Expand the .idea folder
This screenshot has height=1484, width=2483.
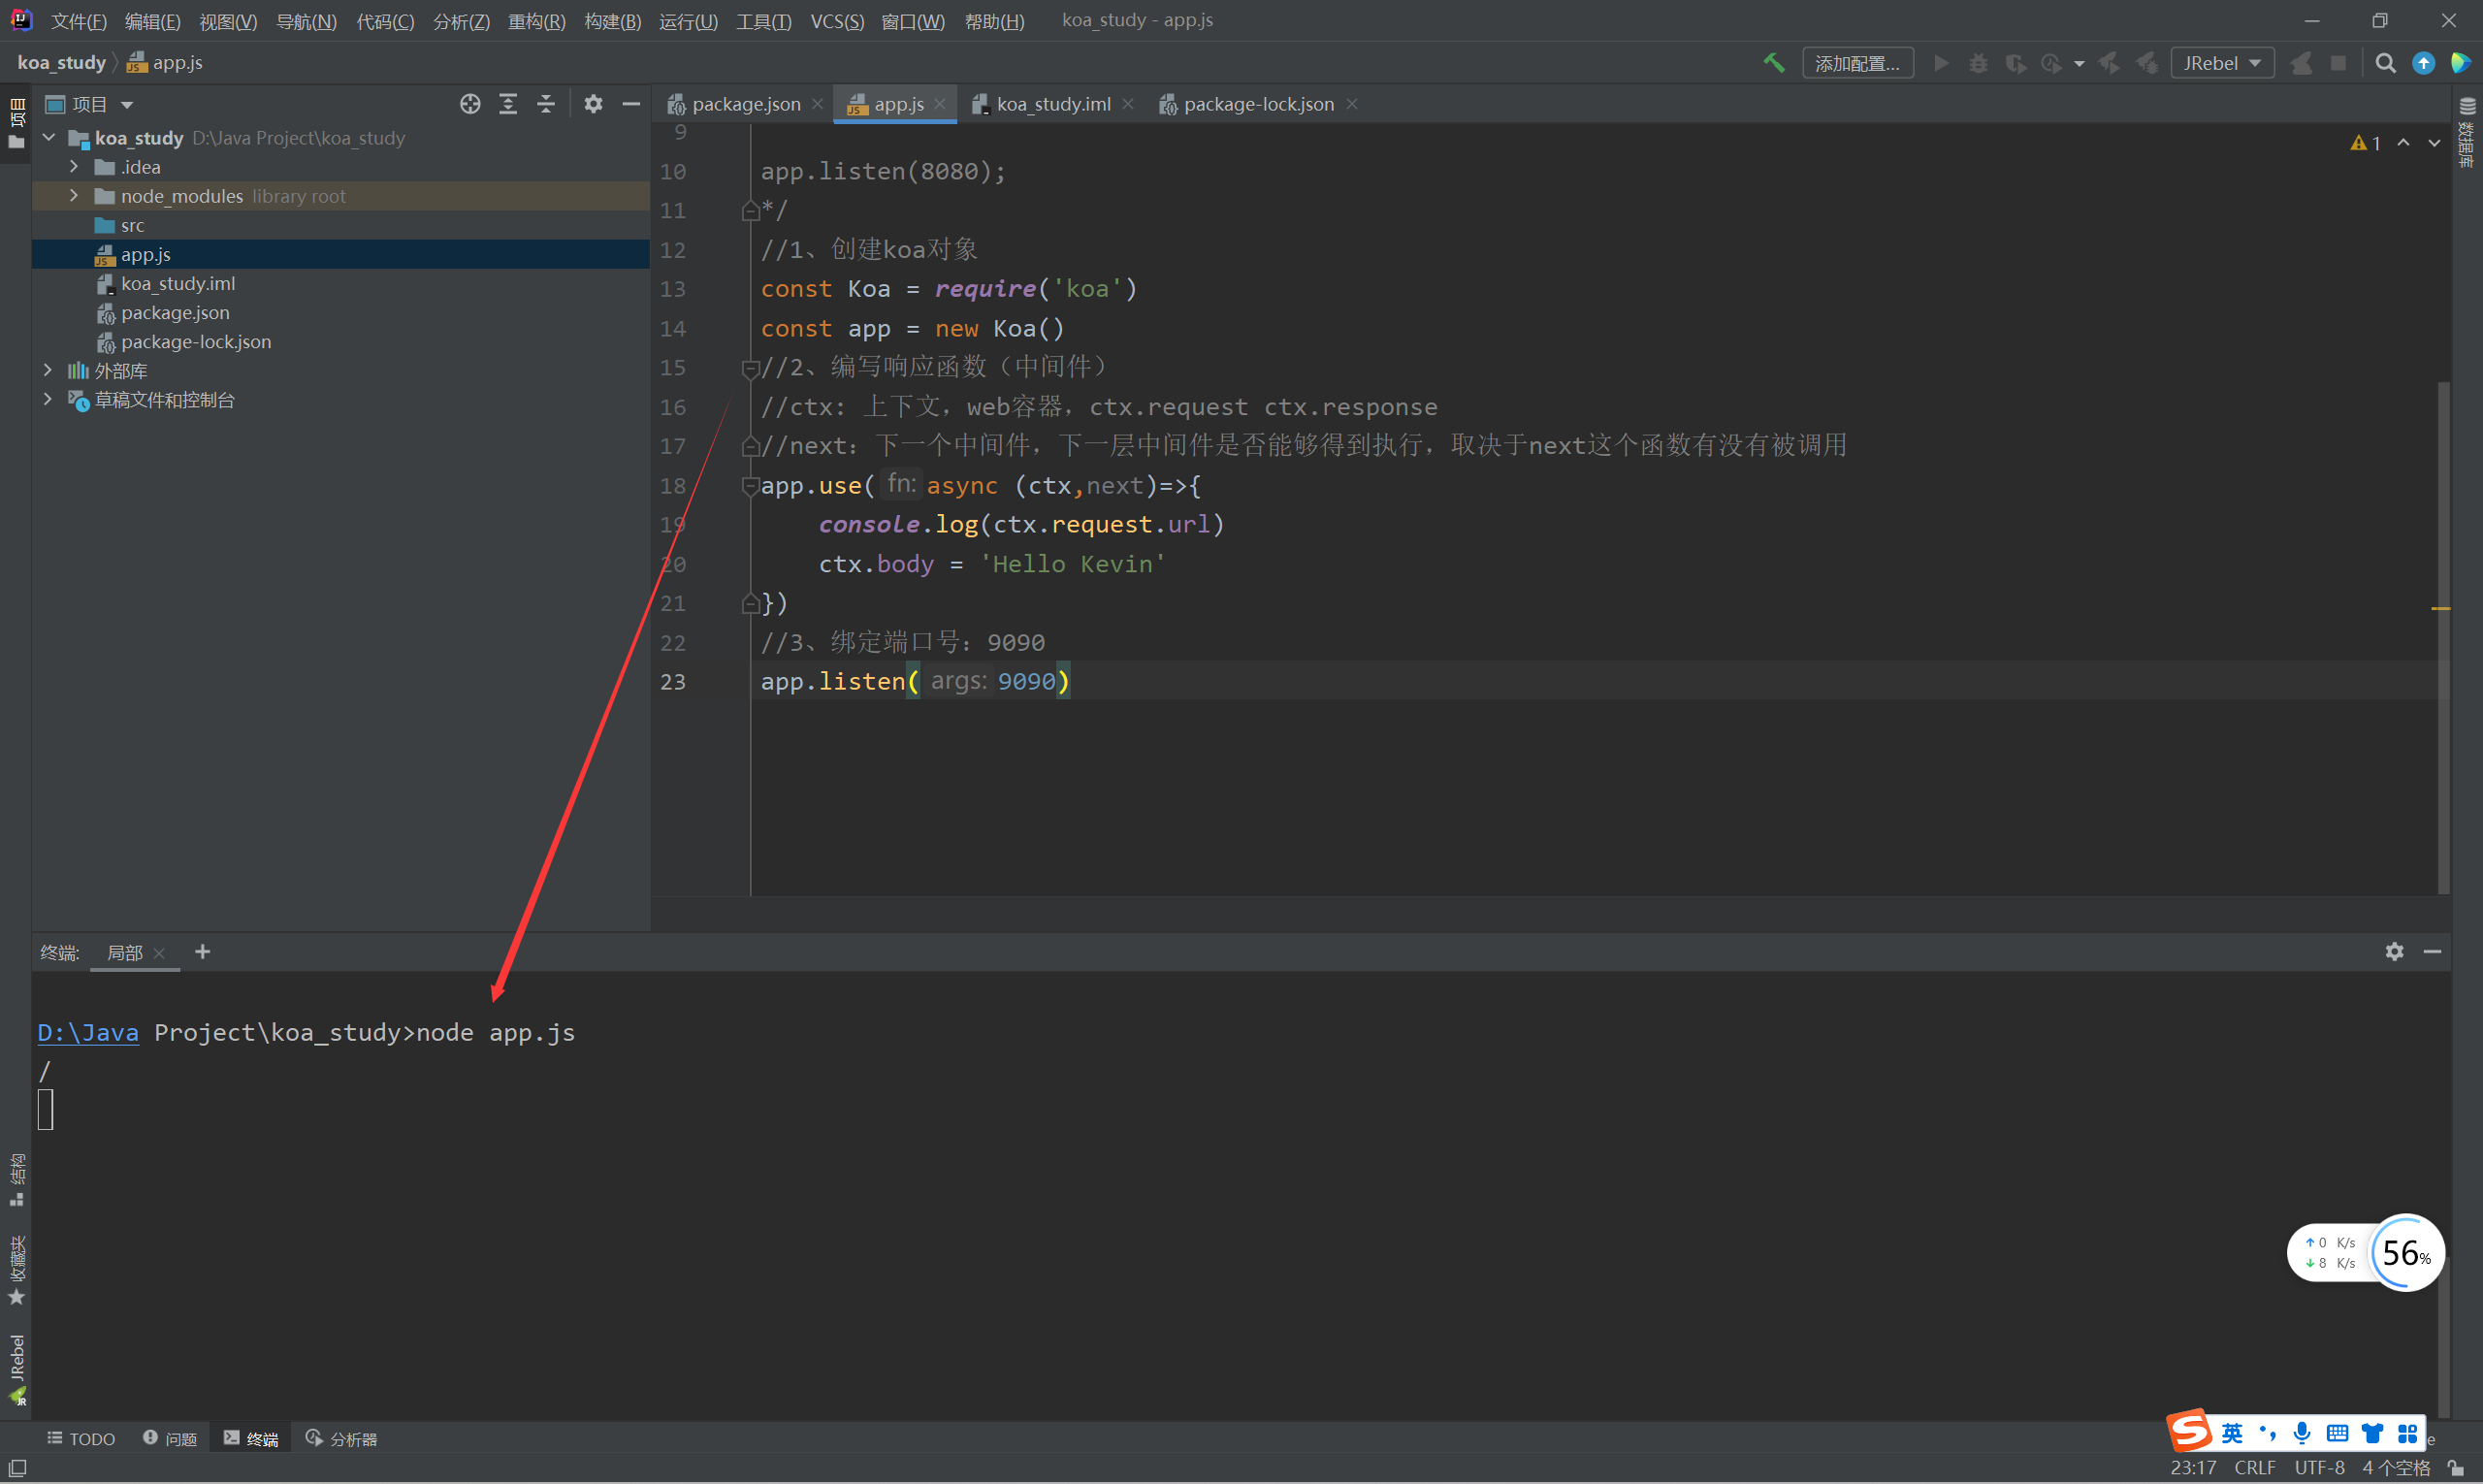[x=74, y=167]
